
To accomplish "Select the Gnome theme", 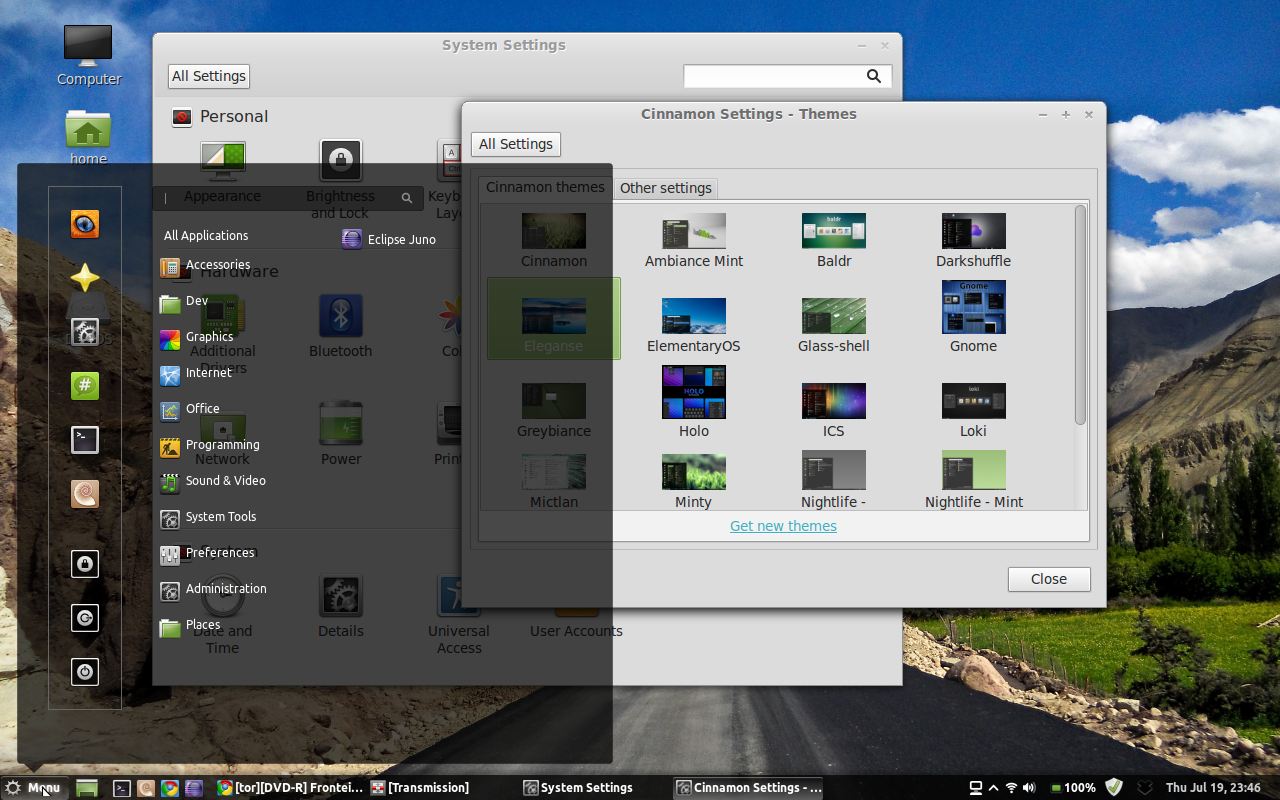I will point(973,317).
